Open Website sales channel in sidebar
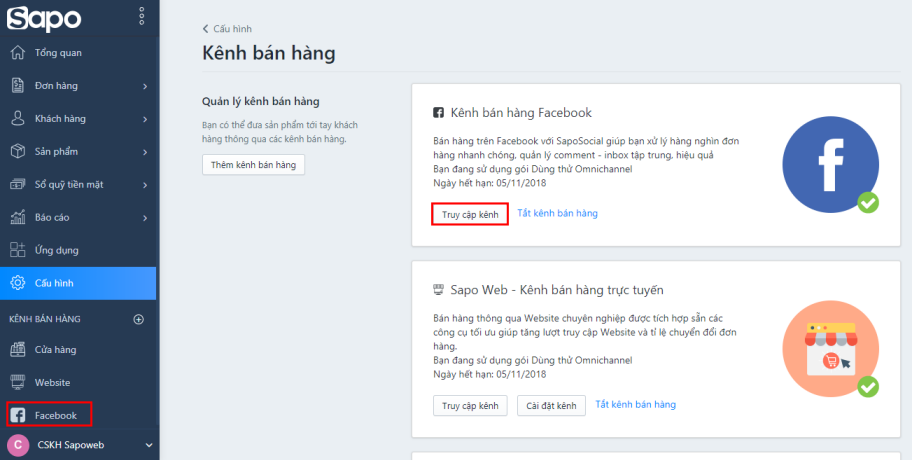Image resolution: width=912 pixels, height=460 pixels. (x=78, y=383)
